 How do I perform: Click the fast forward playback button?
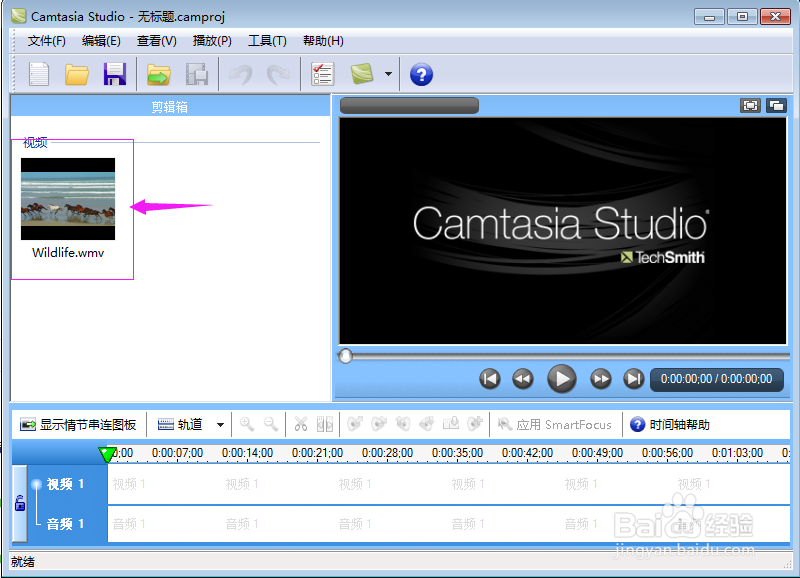[601, 379]
